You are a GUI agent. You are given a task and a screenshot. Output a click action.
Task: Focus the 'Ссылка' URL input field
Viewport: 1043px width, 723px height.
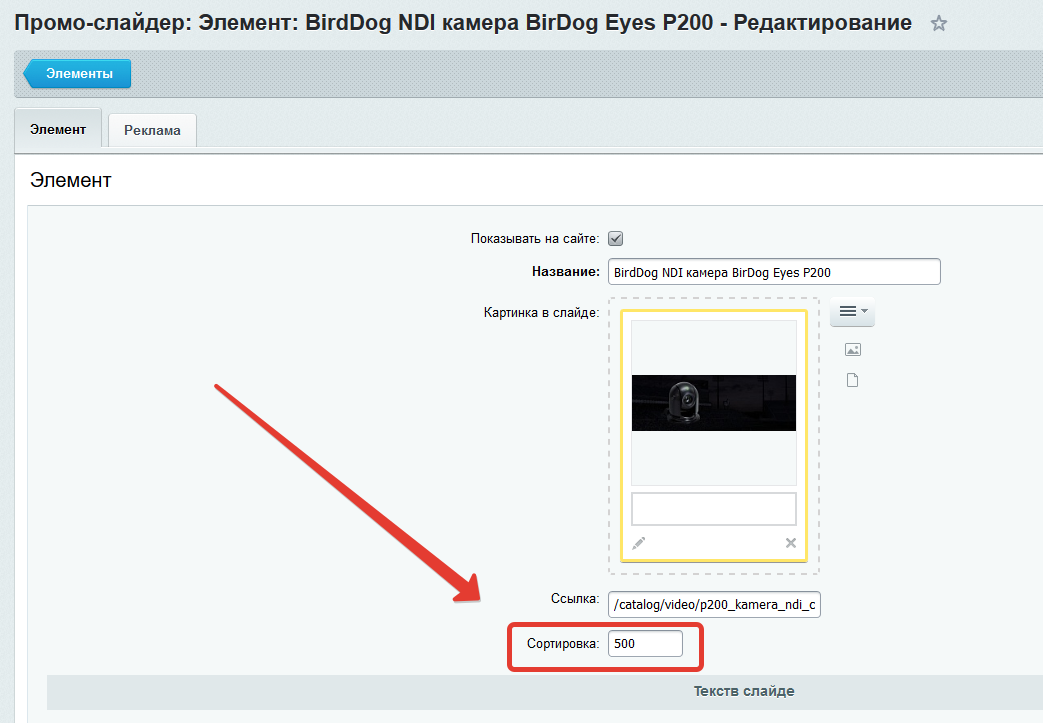(x=714, y=604)
